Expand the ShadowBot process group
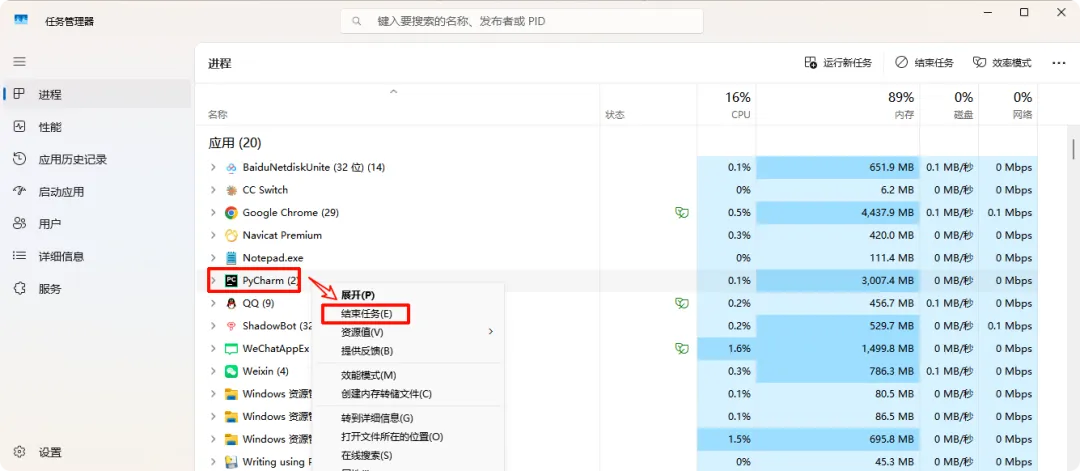Viewport: 1080px width, 471px height. (214, 326)
